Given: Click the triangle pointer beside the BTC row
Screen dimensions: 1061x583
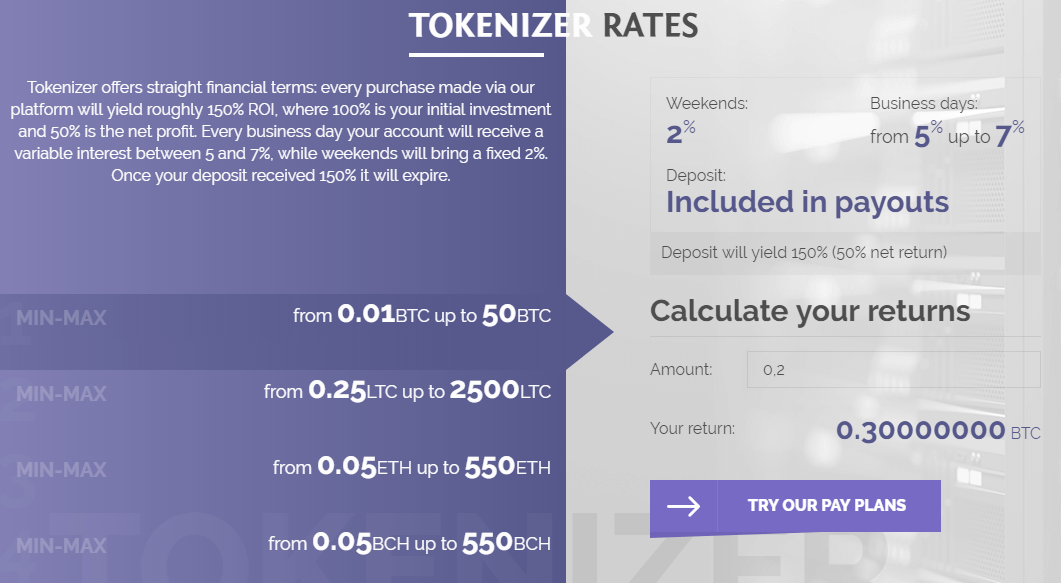Looking at the screenshot, I should pos(590,331).
